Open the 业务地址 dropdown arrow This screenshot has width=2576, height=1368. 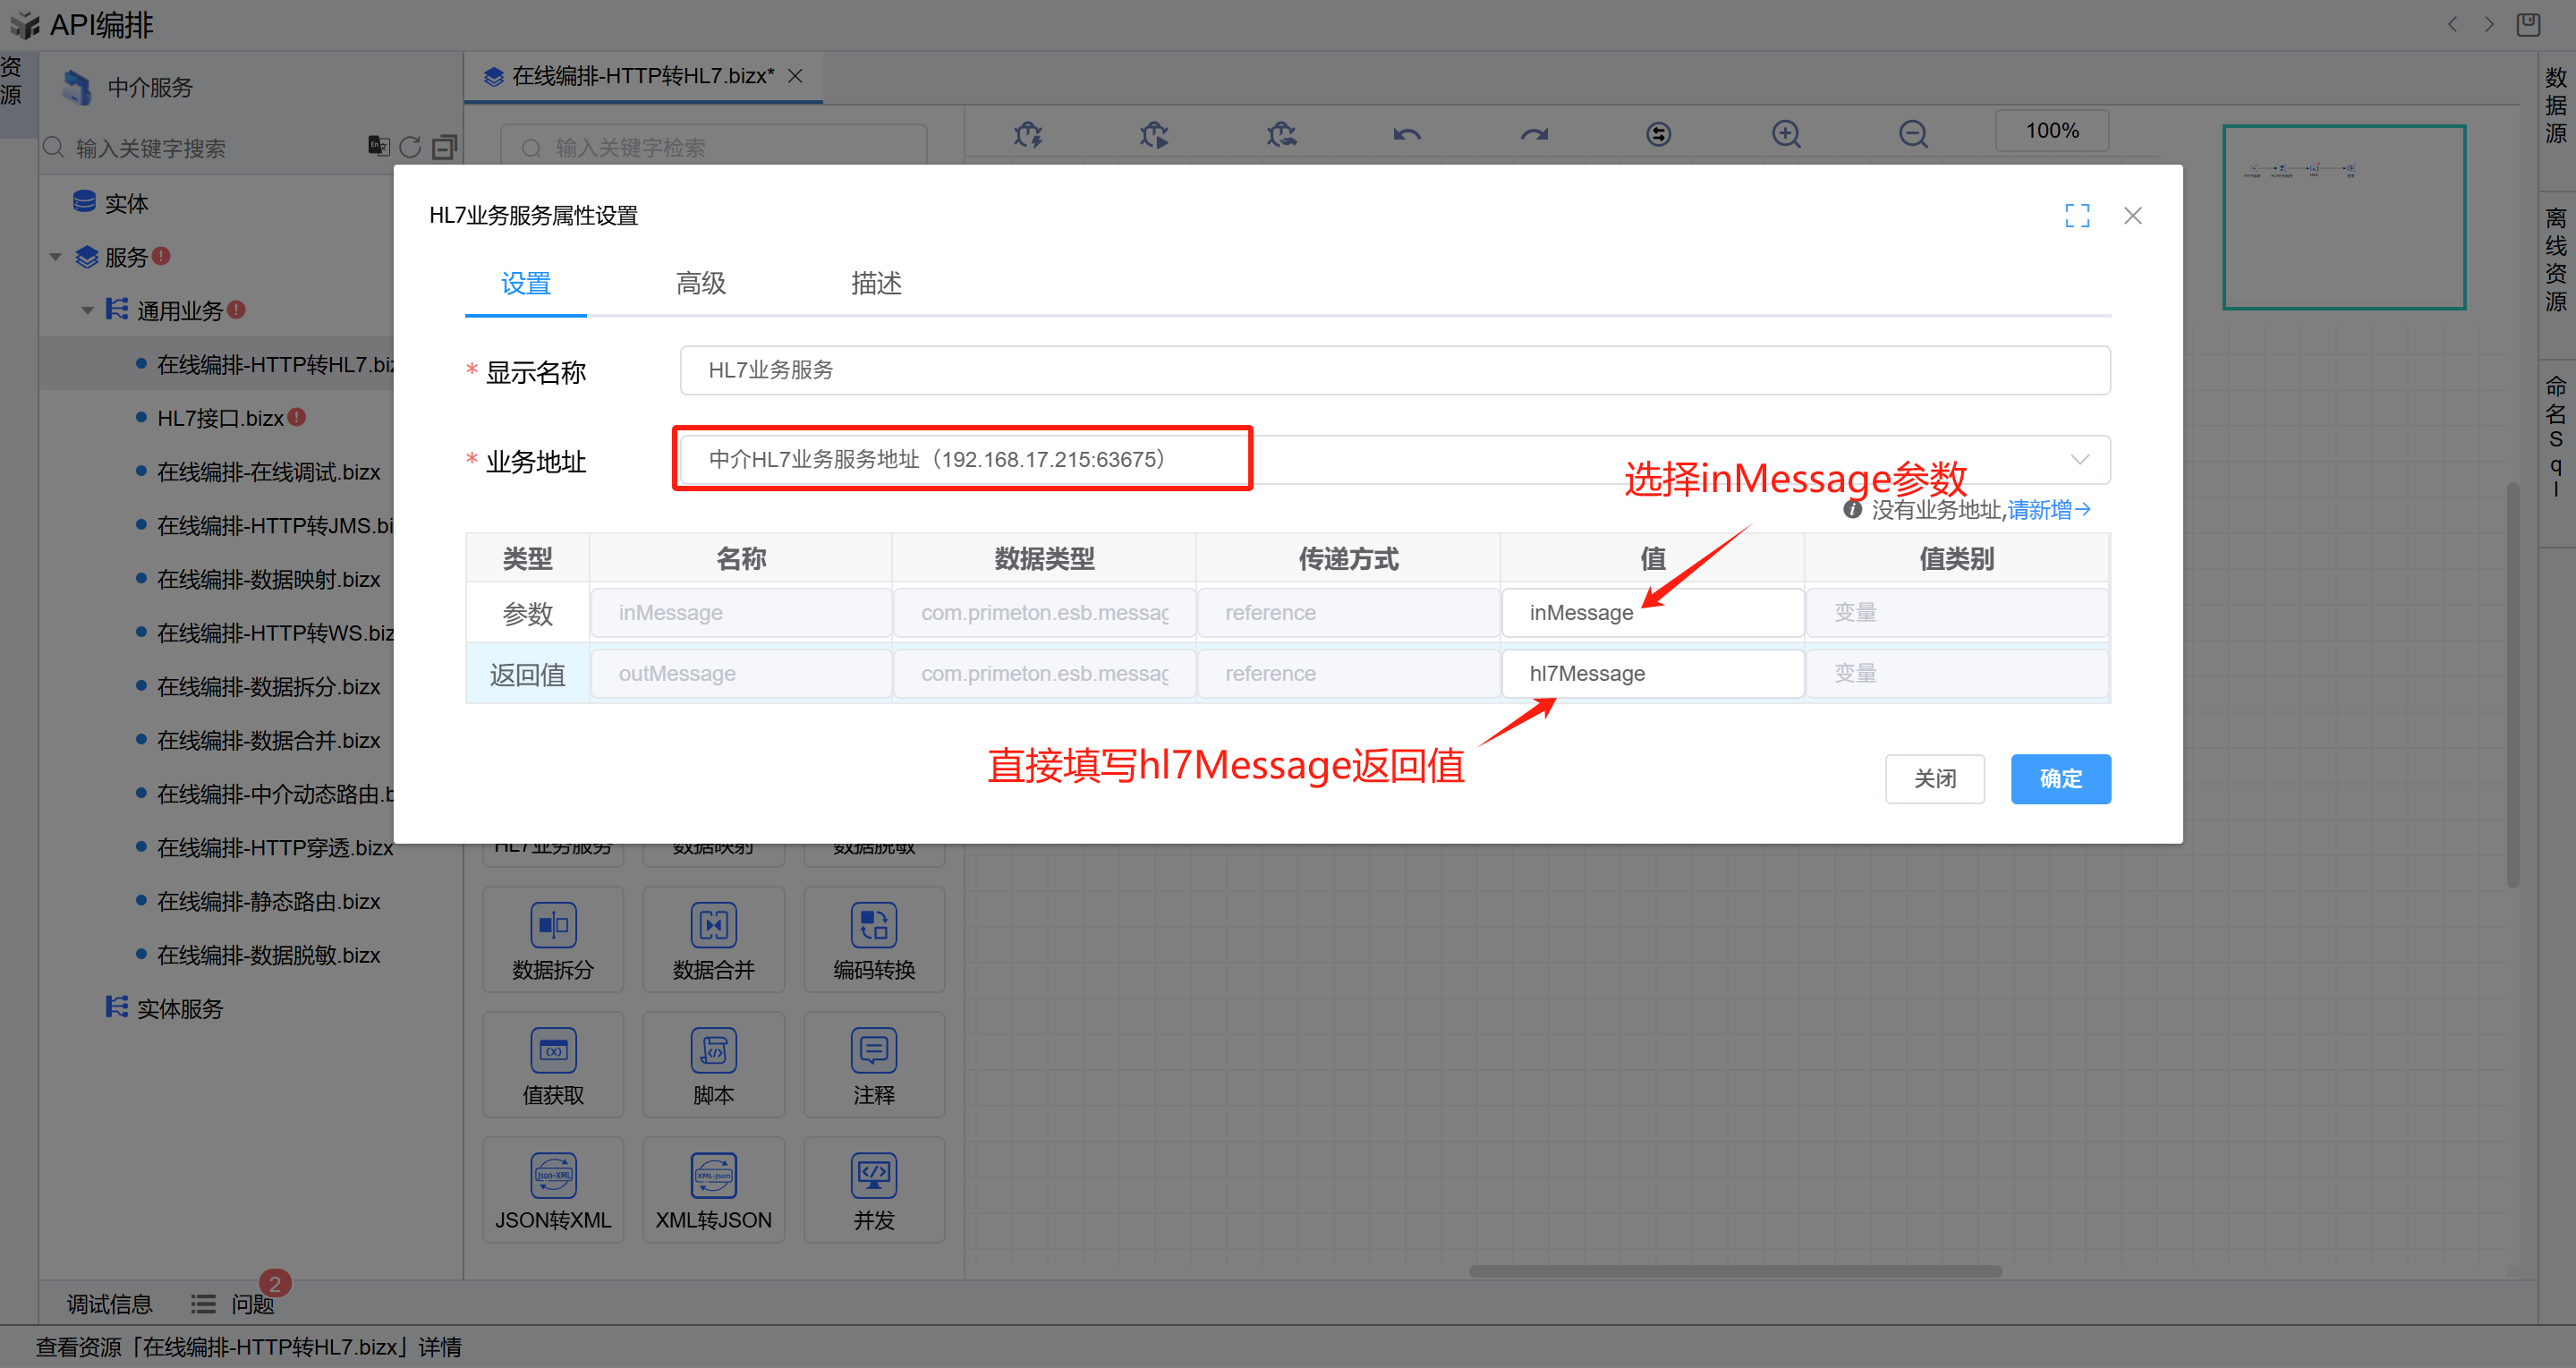coord(2079,460)
